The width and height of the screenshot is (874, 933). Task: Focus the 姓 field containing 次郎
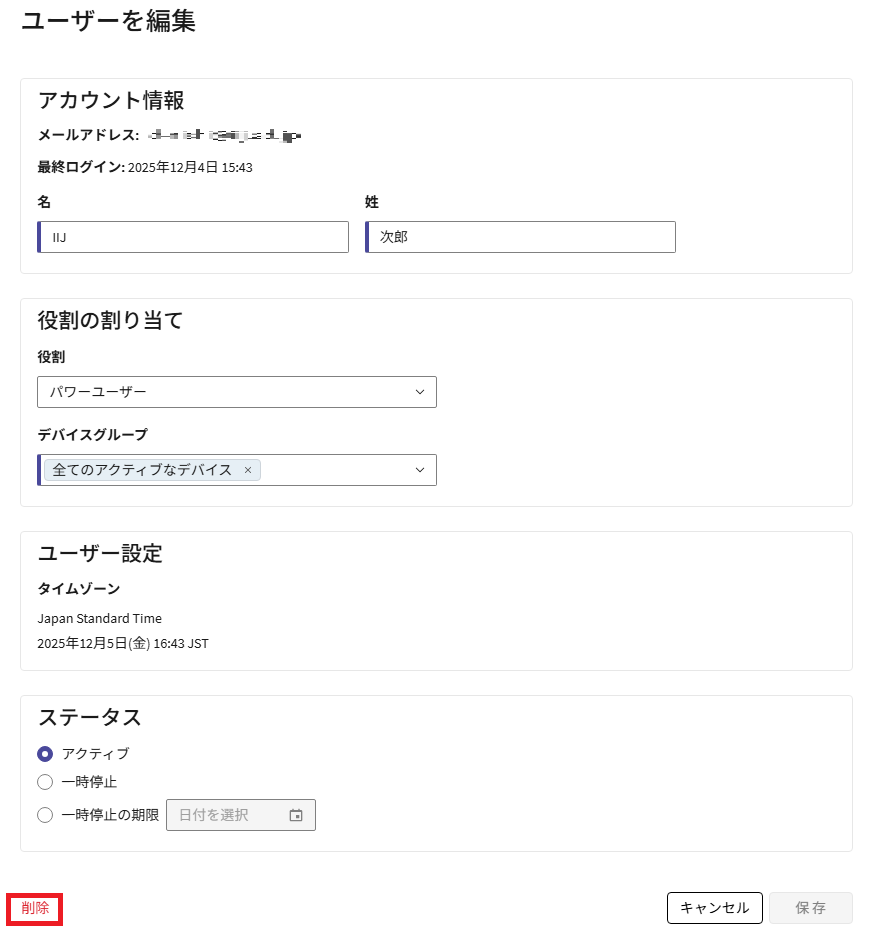(x=520, y=237)
